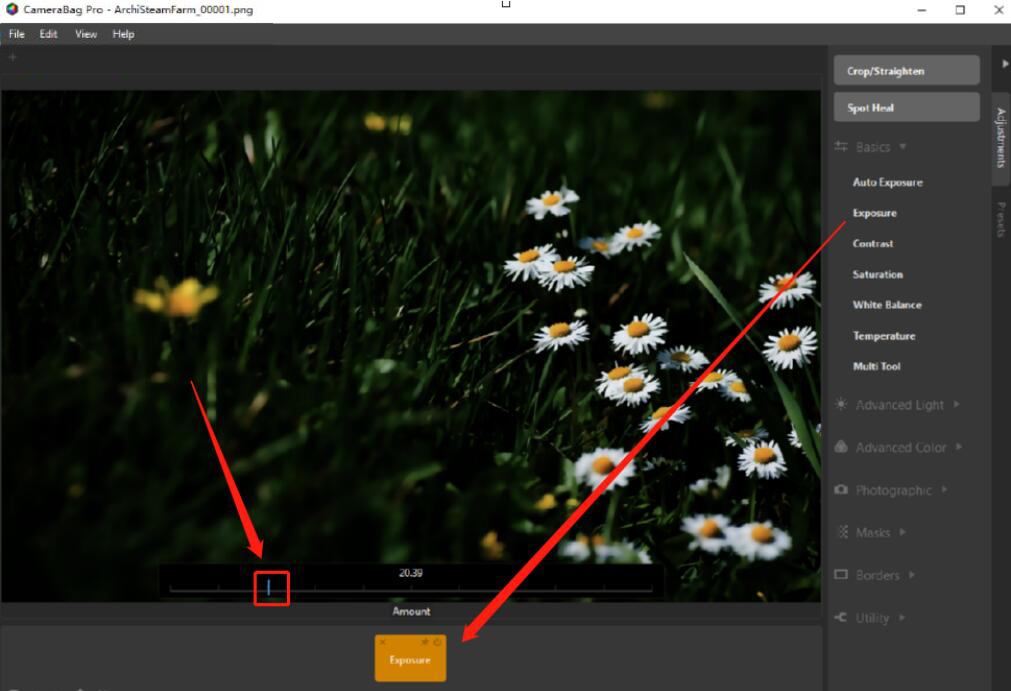Click the Borders frame icon

[x=841, y=575]
